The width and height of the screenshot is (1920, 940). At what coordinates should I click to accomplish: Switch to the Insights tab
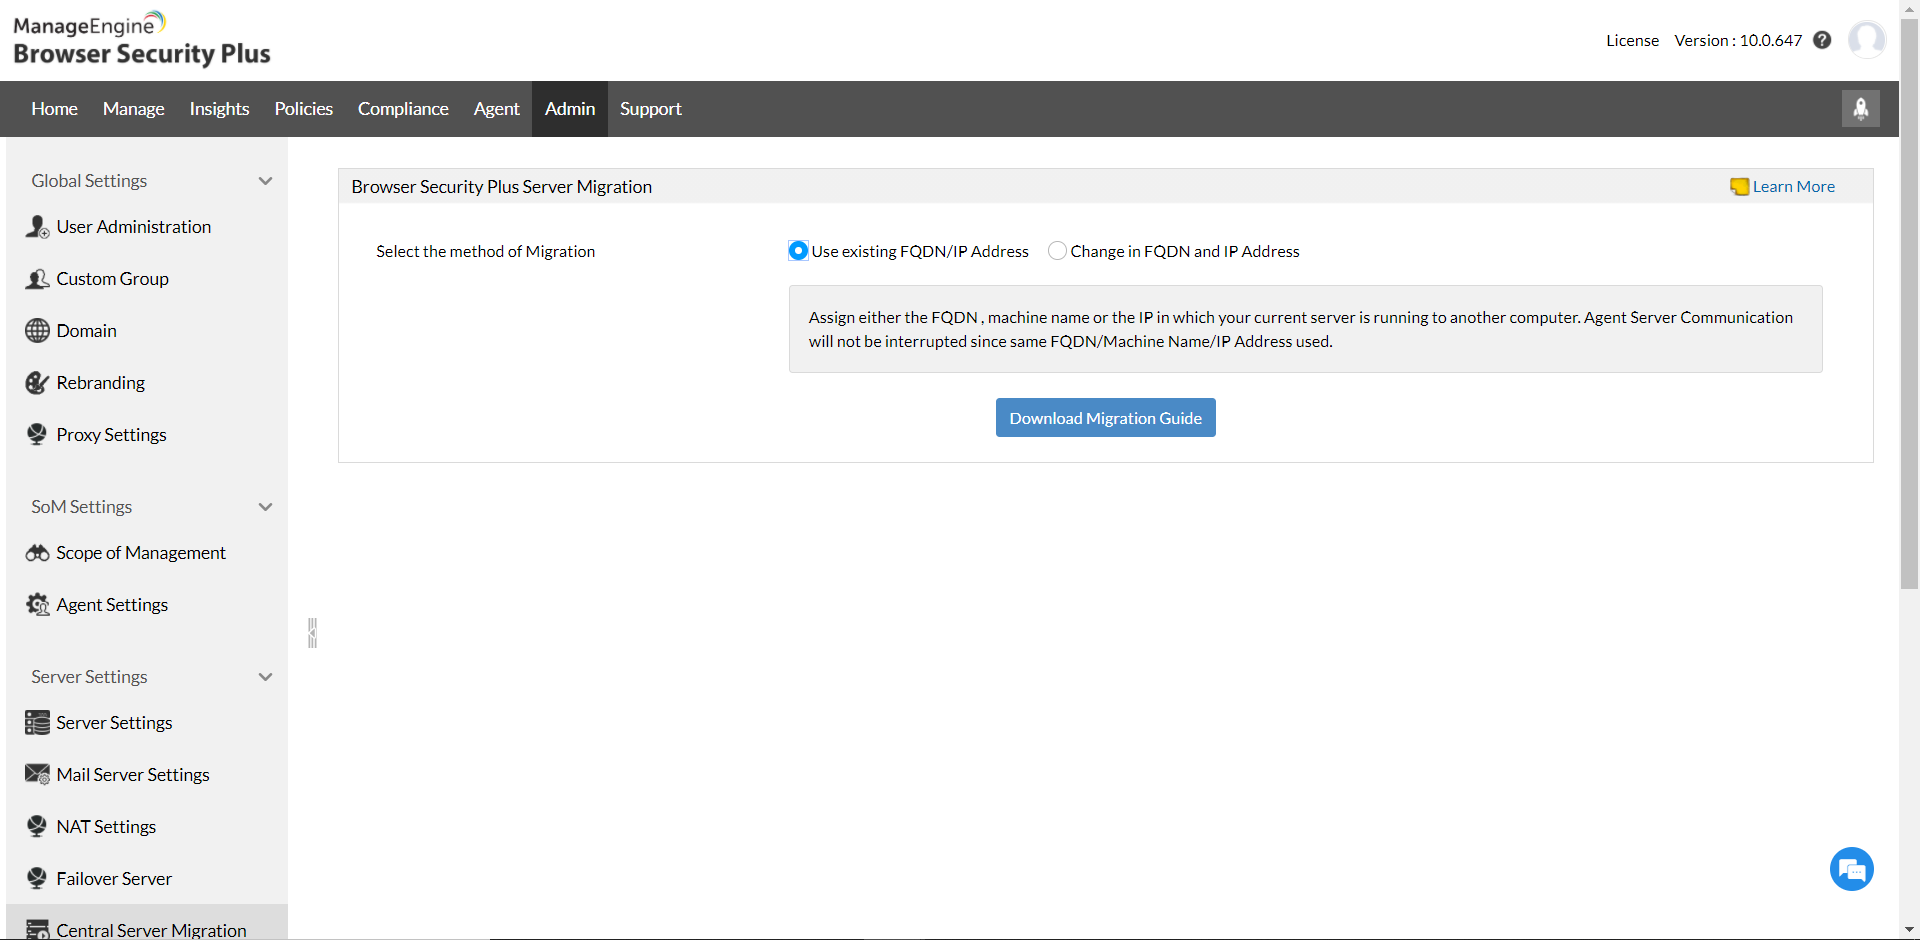click(220, 109)
